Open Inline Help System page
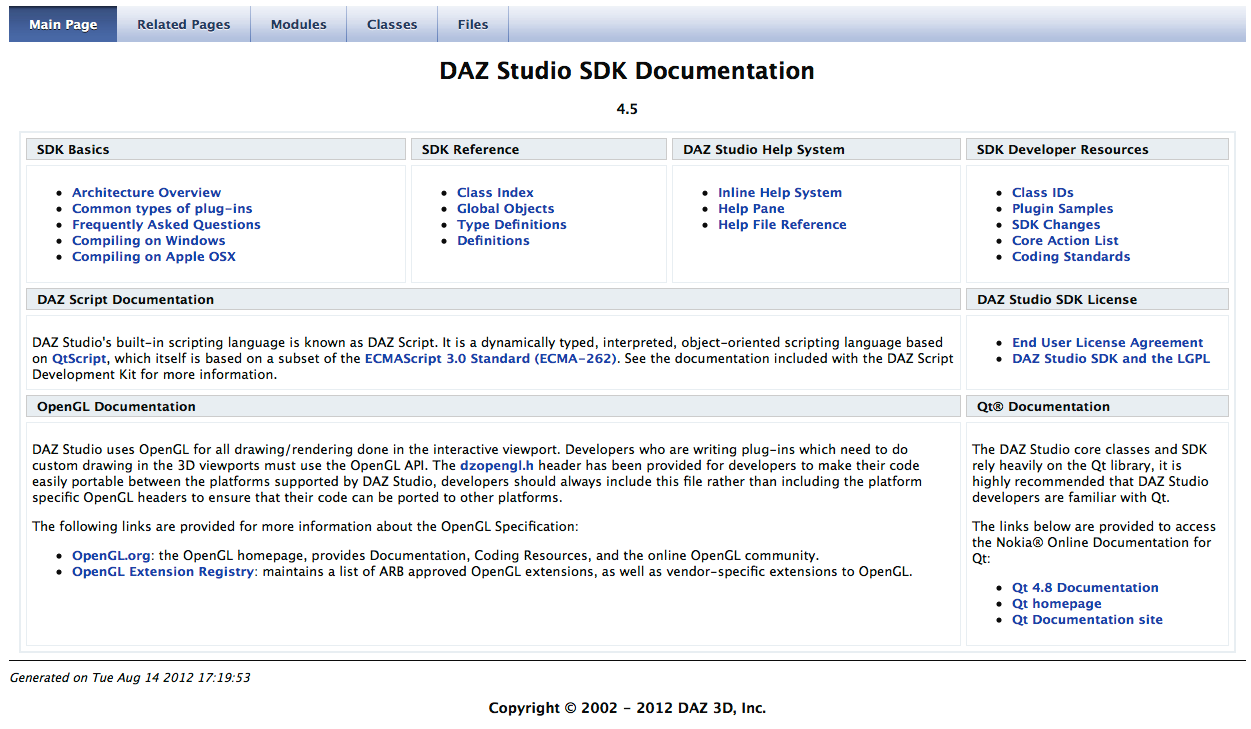The height and width of the screenshot is (729, 1251). coord(780,193)
